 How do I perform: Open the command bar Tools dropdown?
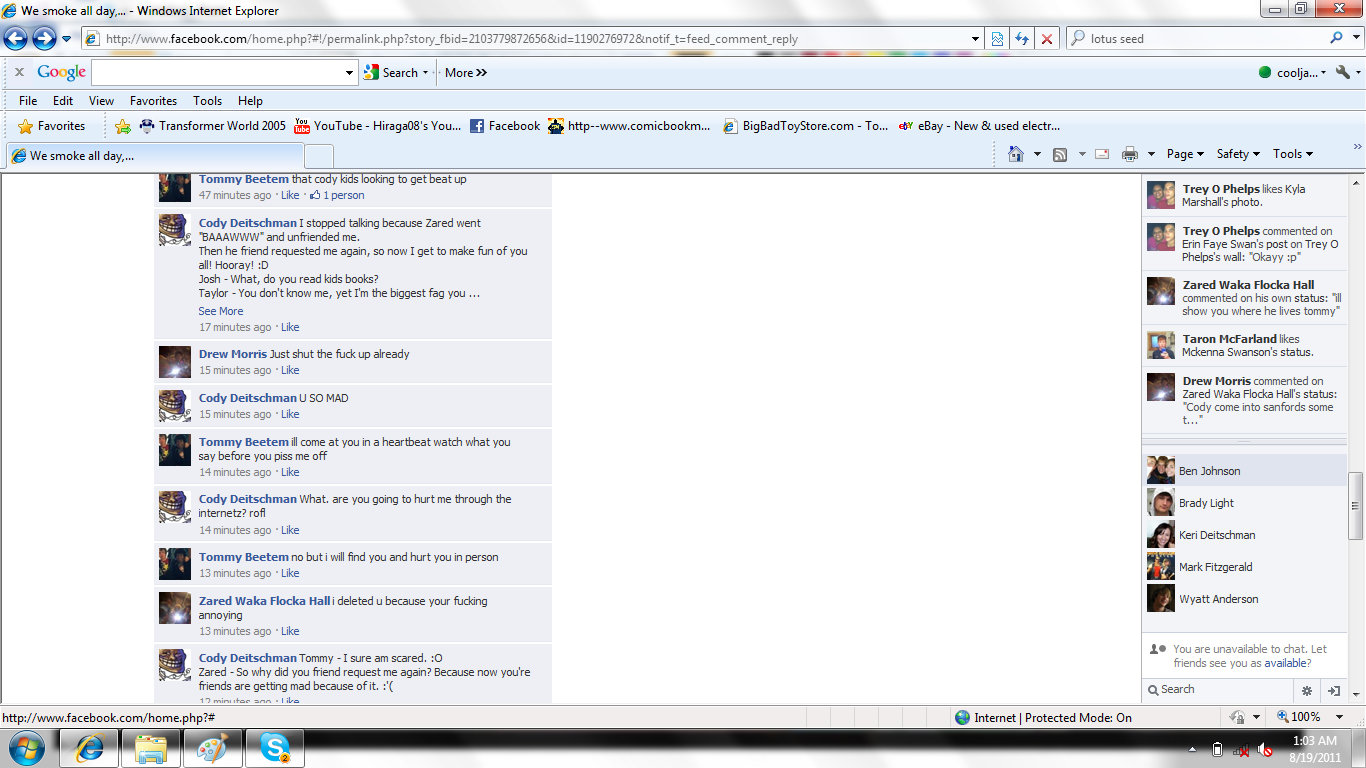click(1293, 154)
